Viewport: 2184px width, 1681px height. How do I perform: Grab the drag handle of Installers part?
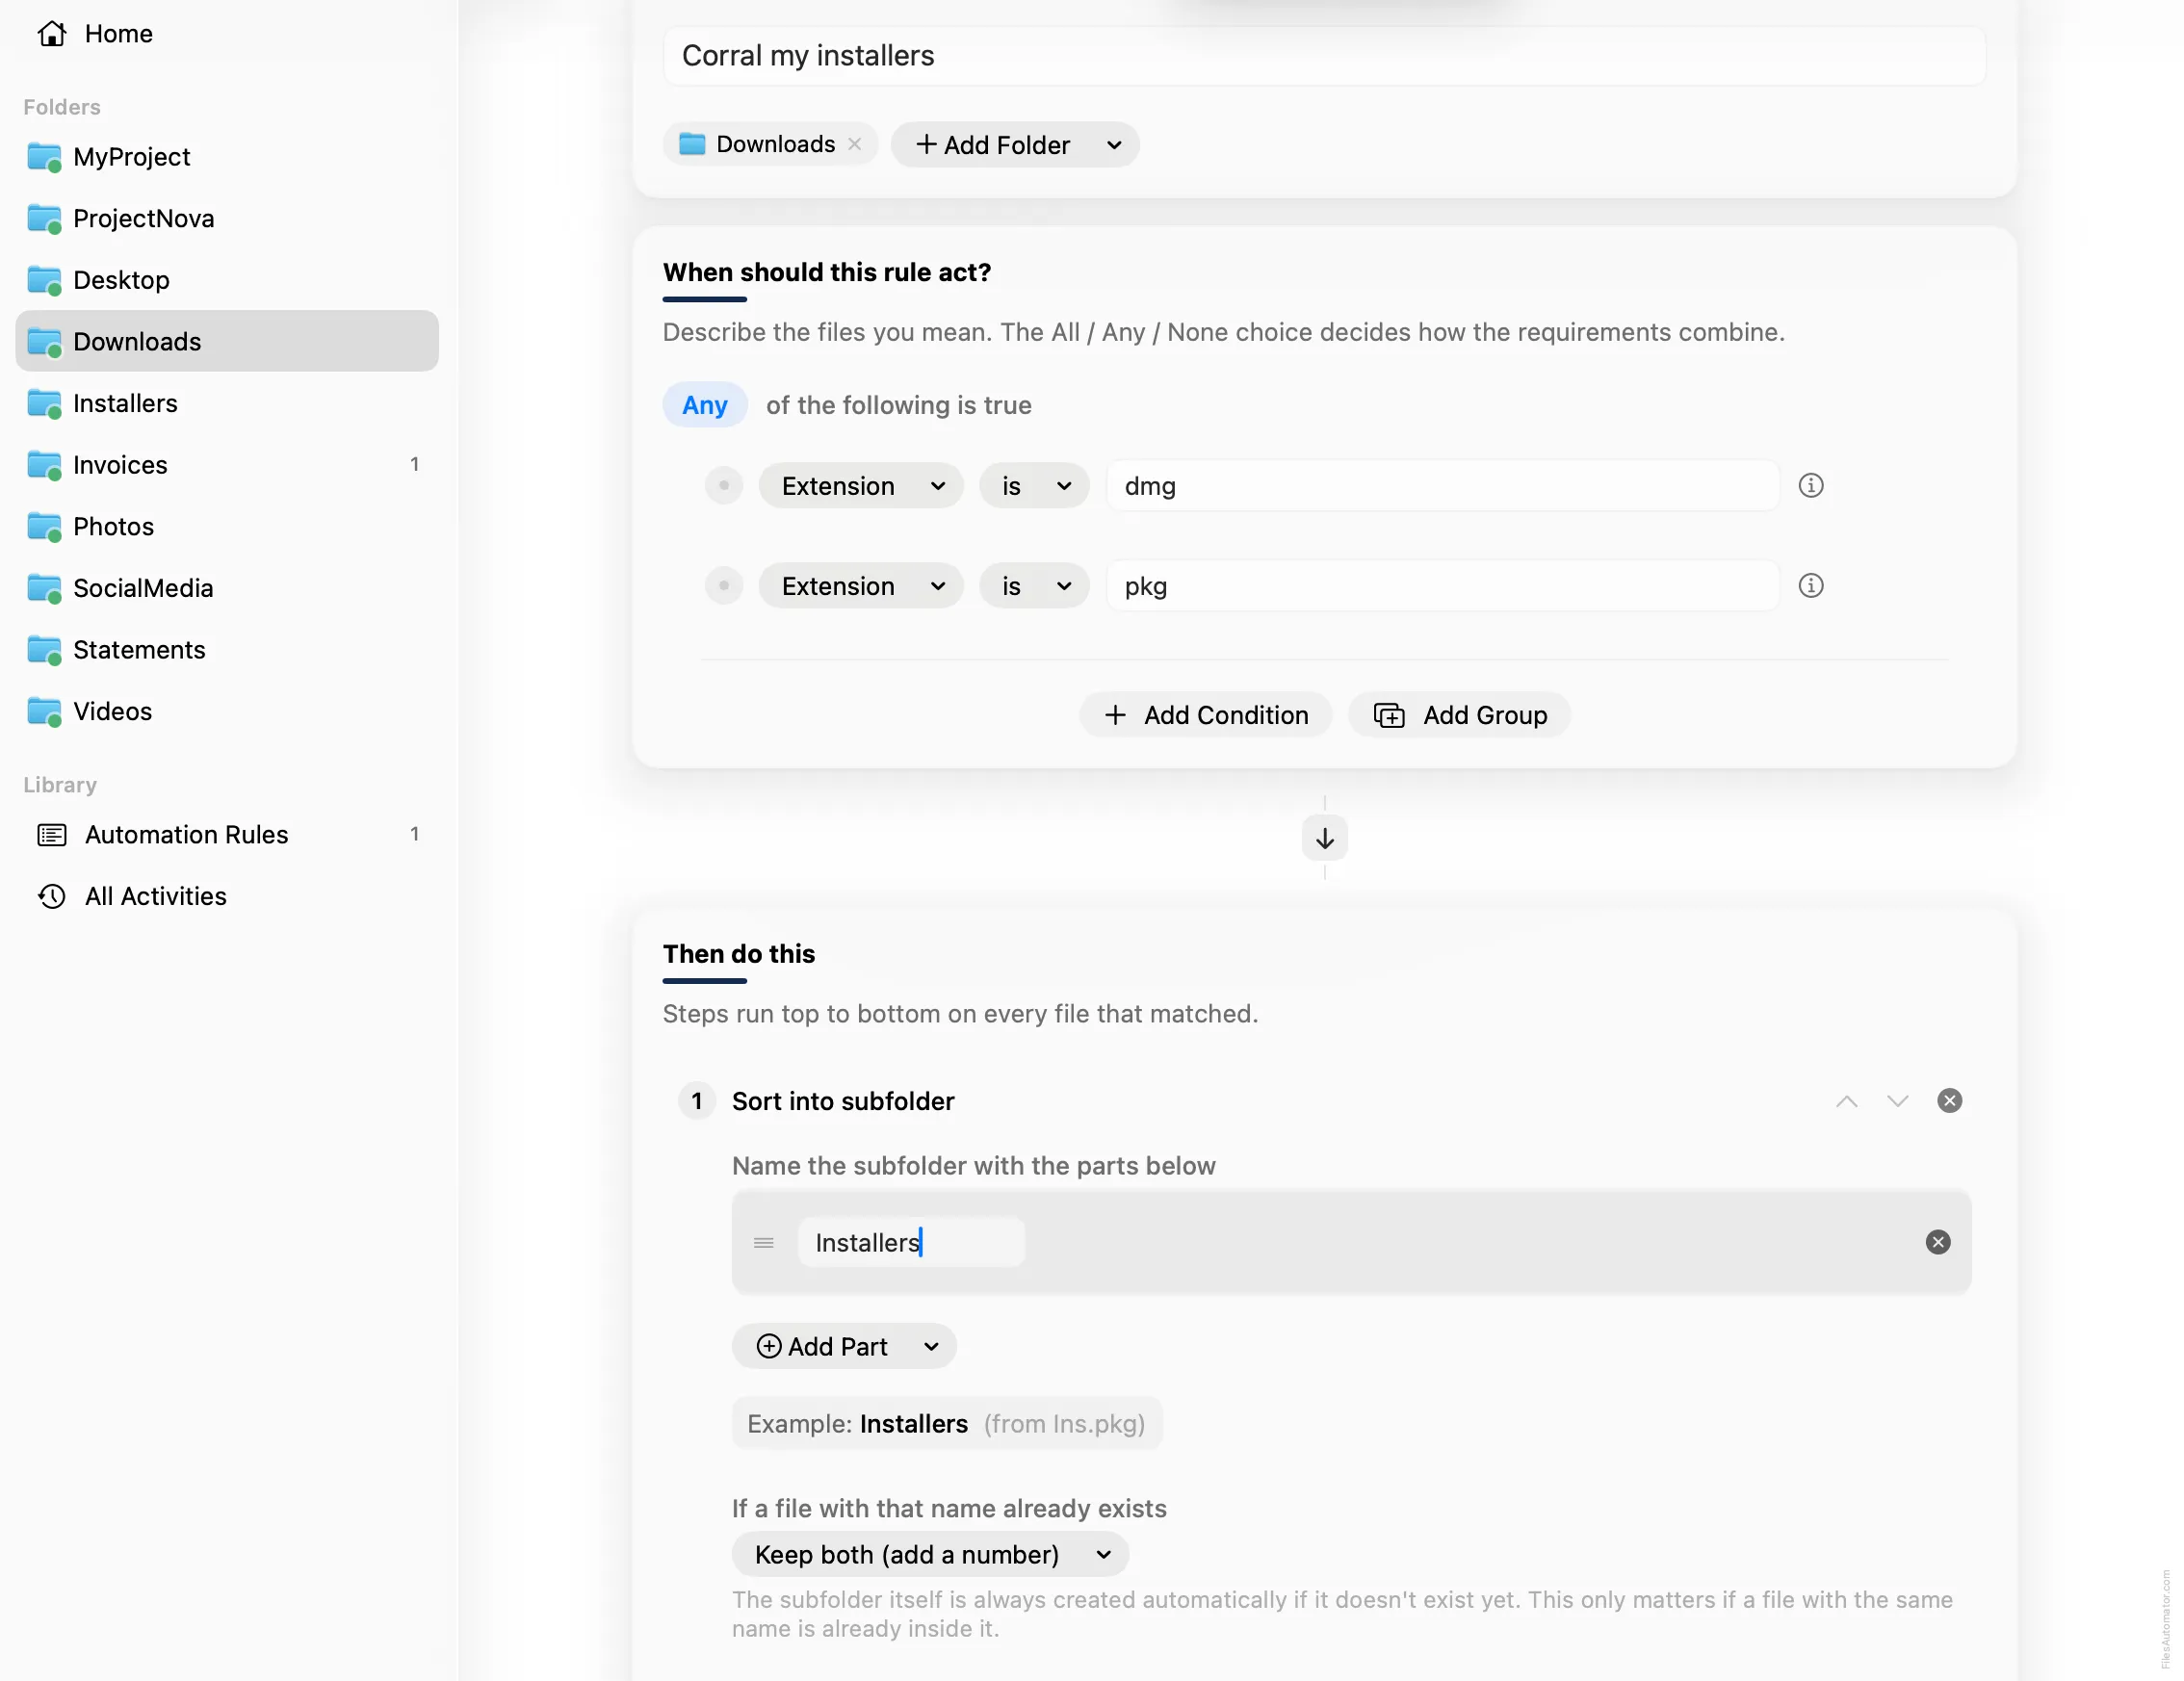[764, 1243]
